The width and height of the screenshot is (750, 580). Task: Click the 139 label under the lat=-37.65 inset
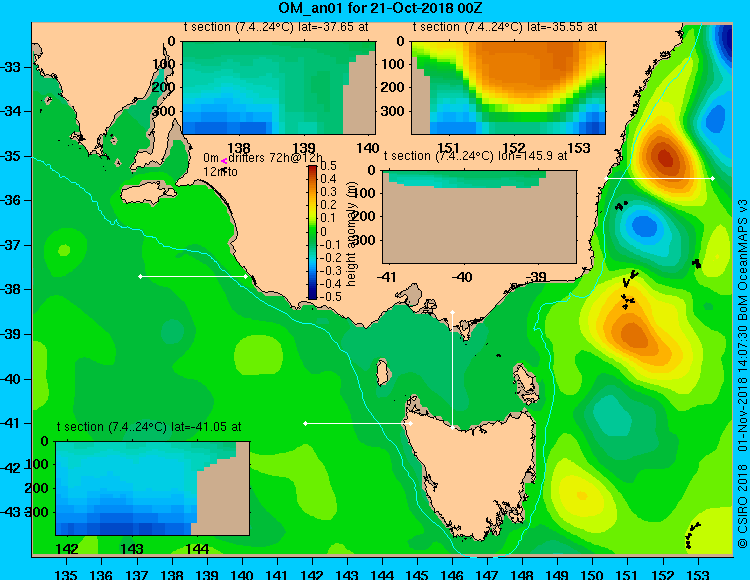pos(304,148)
